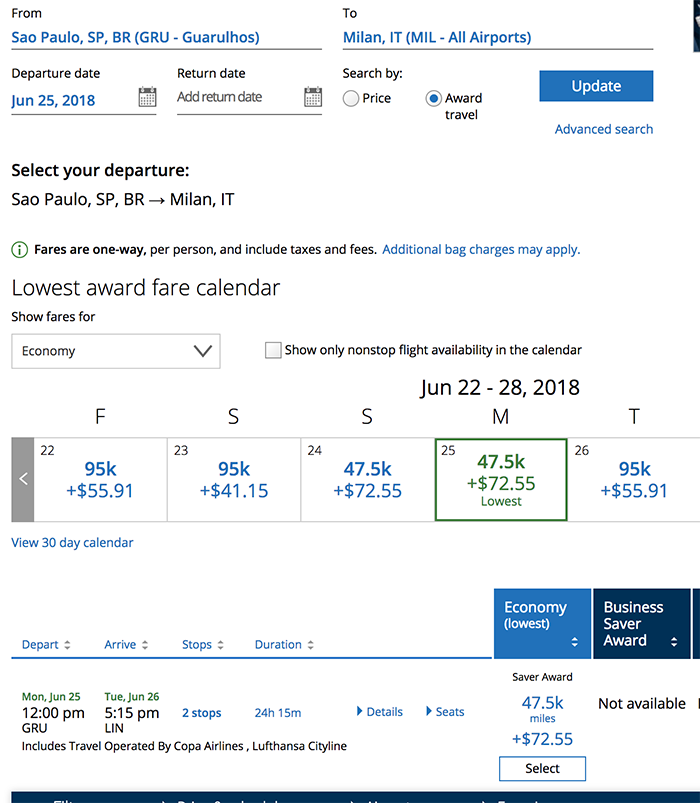700x803 pixels.
Task: Choose June 24 fare cell 47.5k
Action: click(x=367, y=479)
